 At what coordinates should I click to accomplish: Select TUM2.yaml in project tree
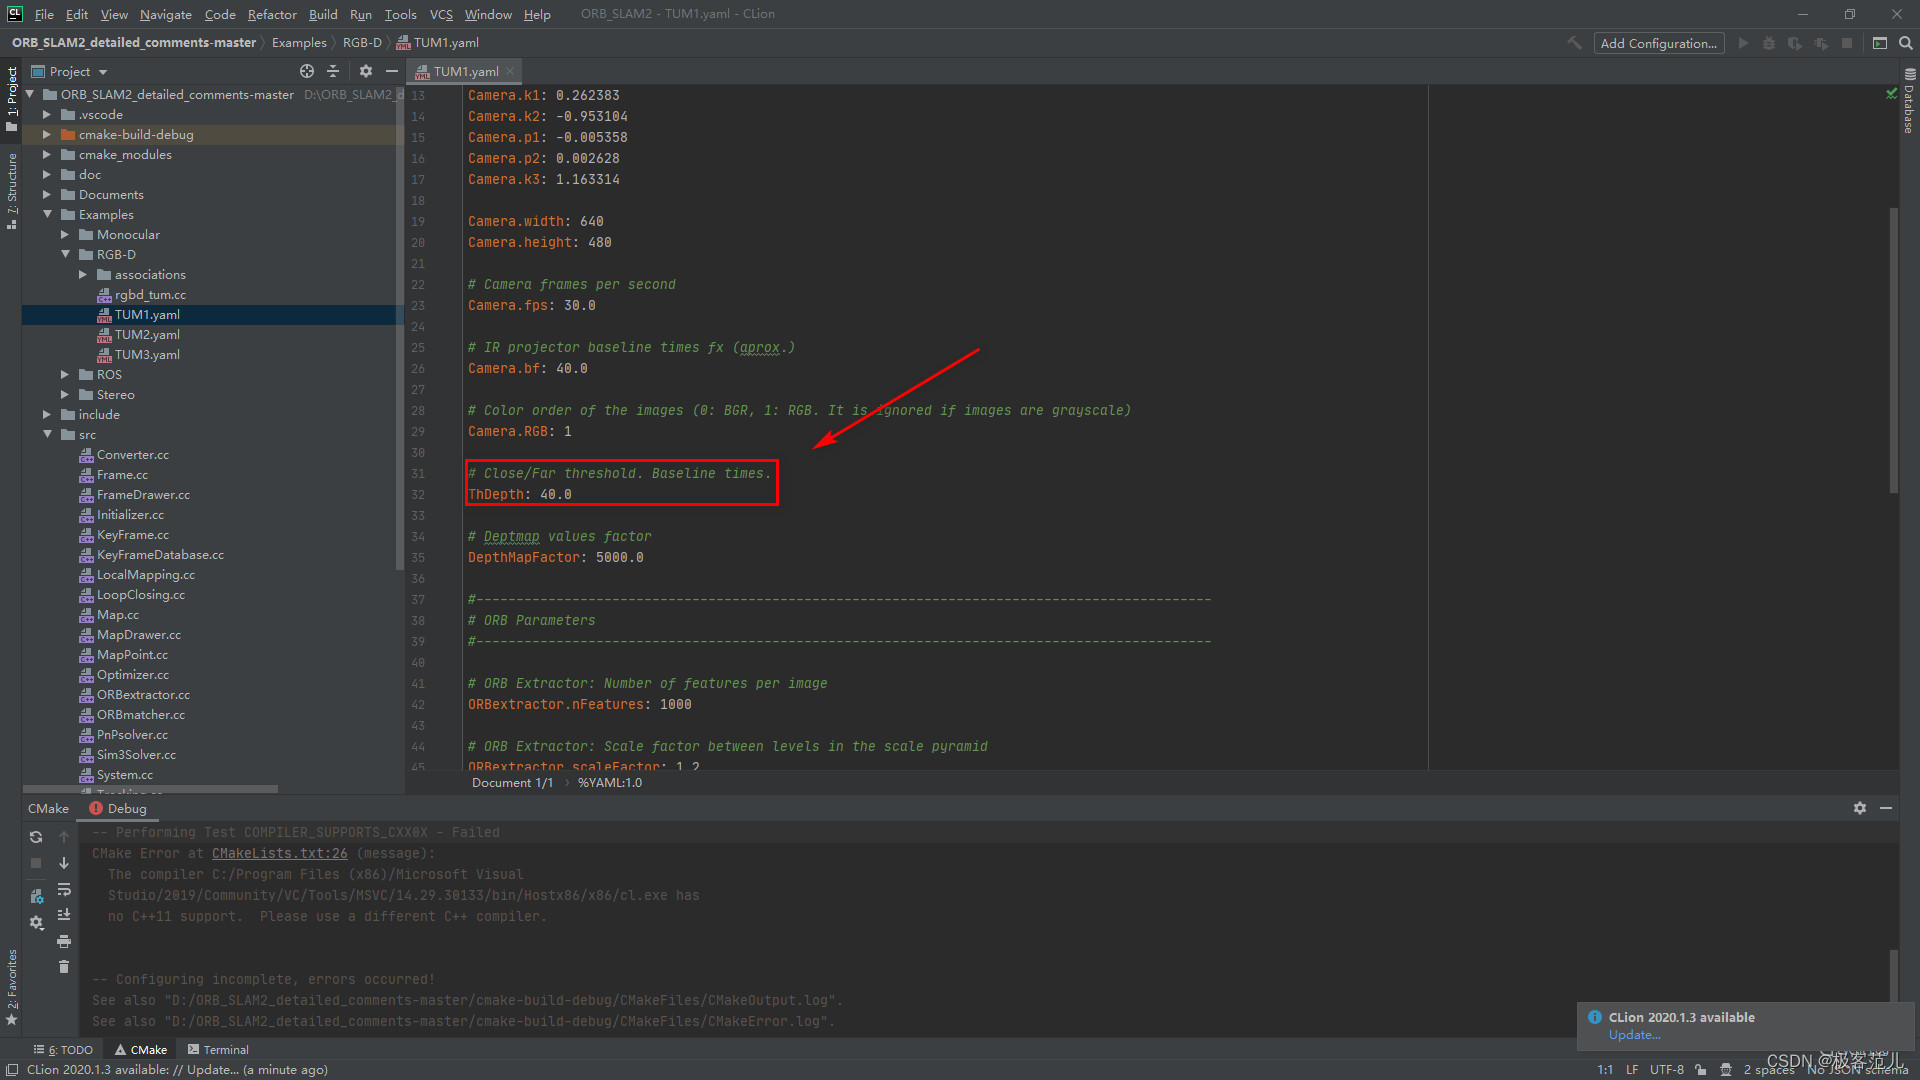[147, 334]
